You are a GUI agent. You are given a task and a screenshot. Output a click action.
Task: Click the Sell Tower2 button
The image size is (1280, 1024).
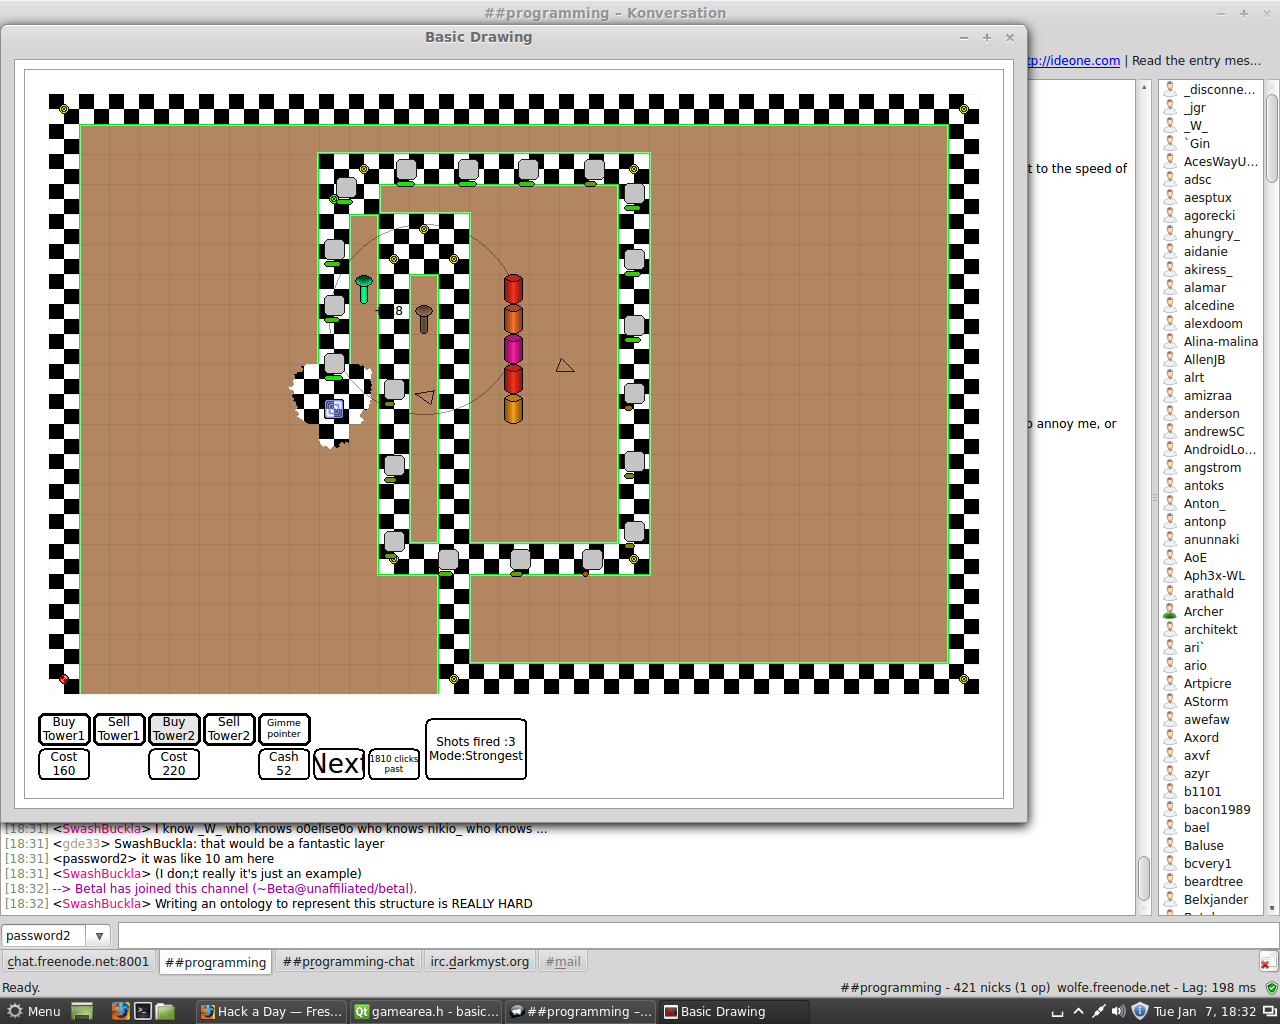(229, 729)
